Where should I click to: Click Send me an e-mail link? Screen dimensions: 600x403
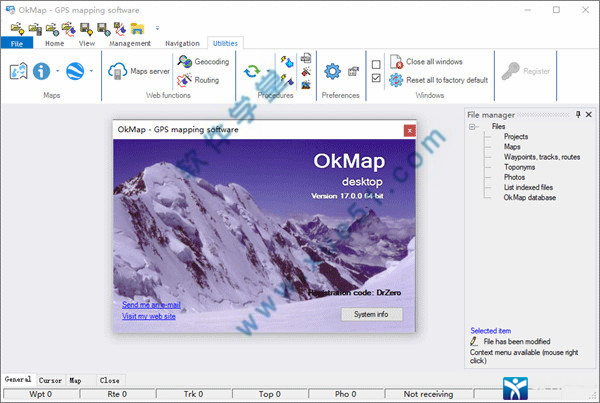[151, 305]
